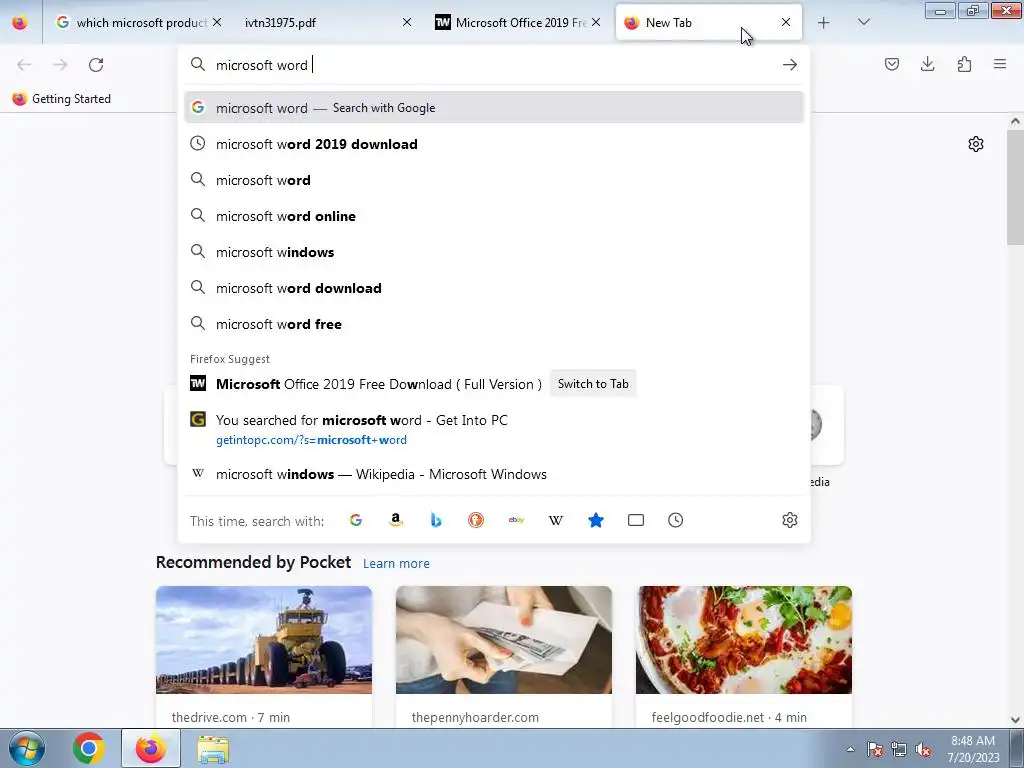Search history using the clock icon
Image resolution: width=1024 pixels, height=768 pixels.
tap(676, 520)
